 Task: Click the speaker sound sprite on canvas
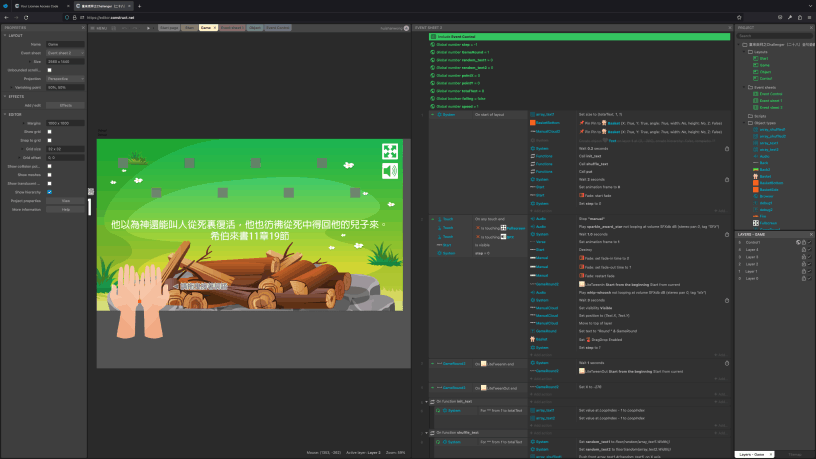click(390, 171)
